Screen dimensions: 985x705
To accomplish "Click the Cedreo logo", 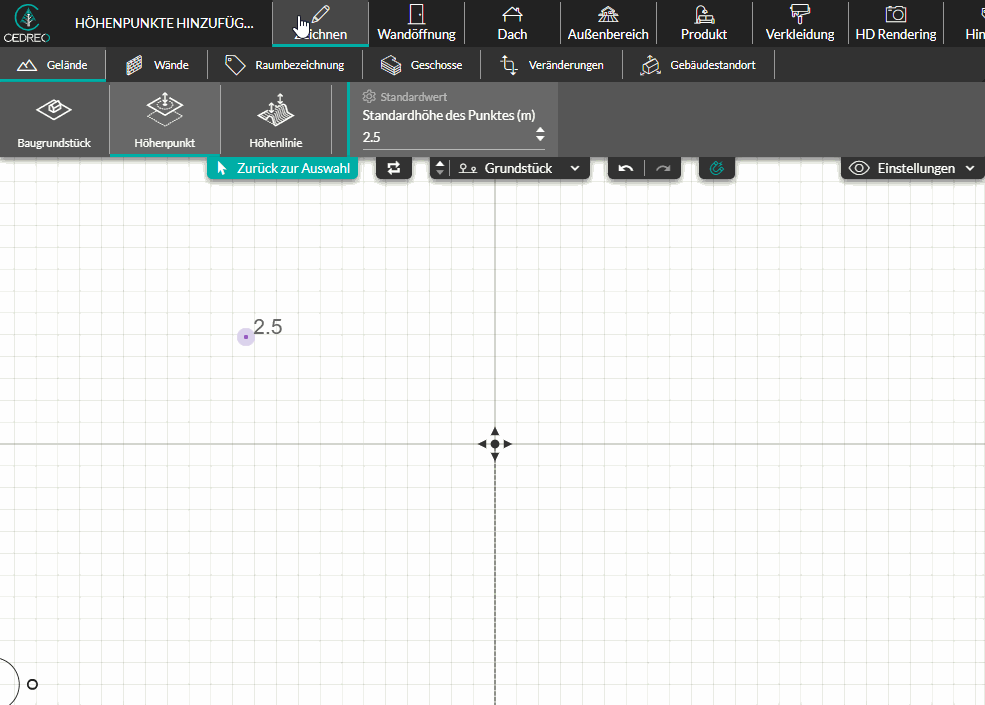I will tap(27, 23).
